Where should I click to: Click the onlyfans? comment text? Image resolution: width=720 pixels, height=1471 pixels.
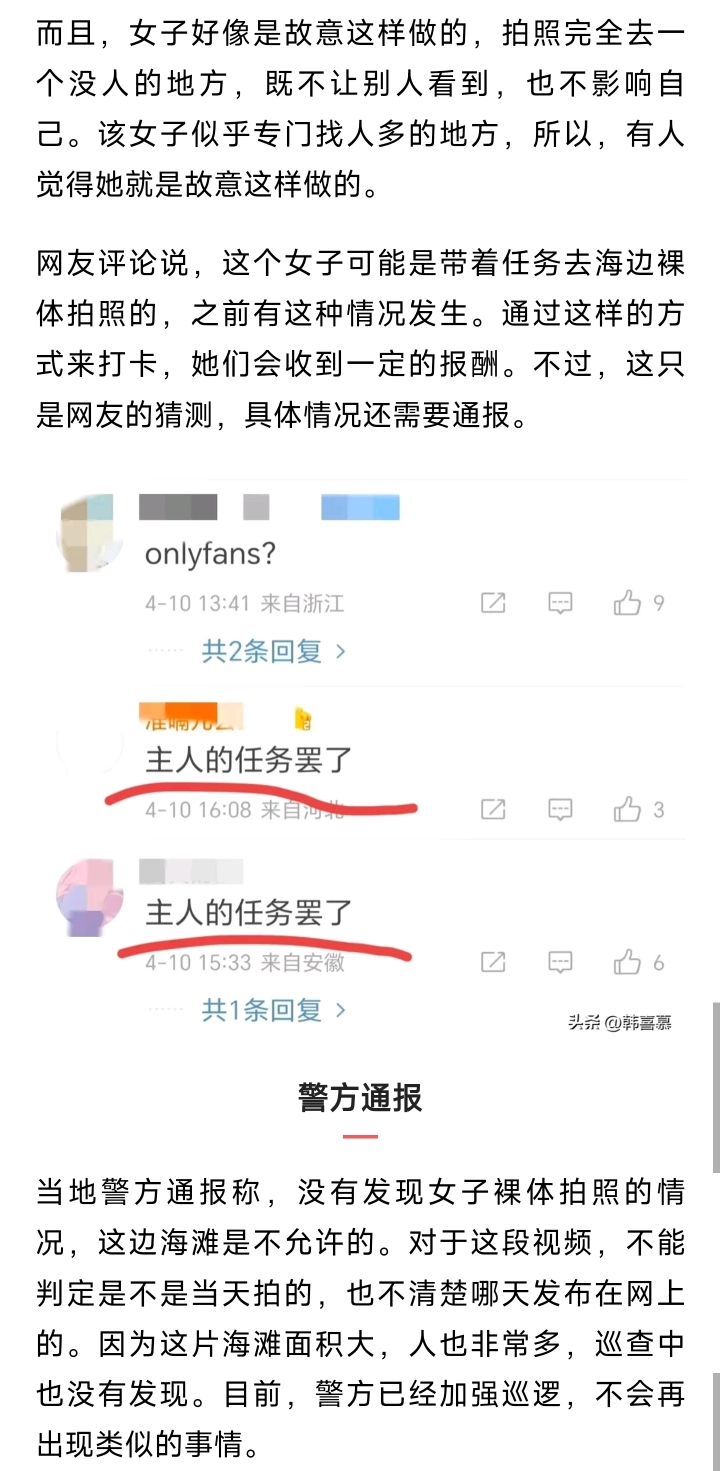pos(210,553)
